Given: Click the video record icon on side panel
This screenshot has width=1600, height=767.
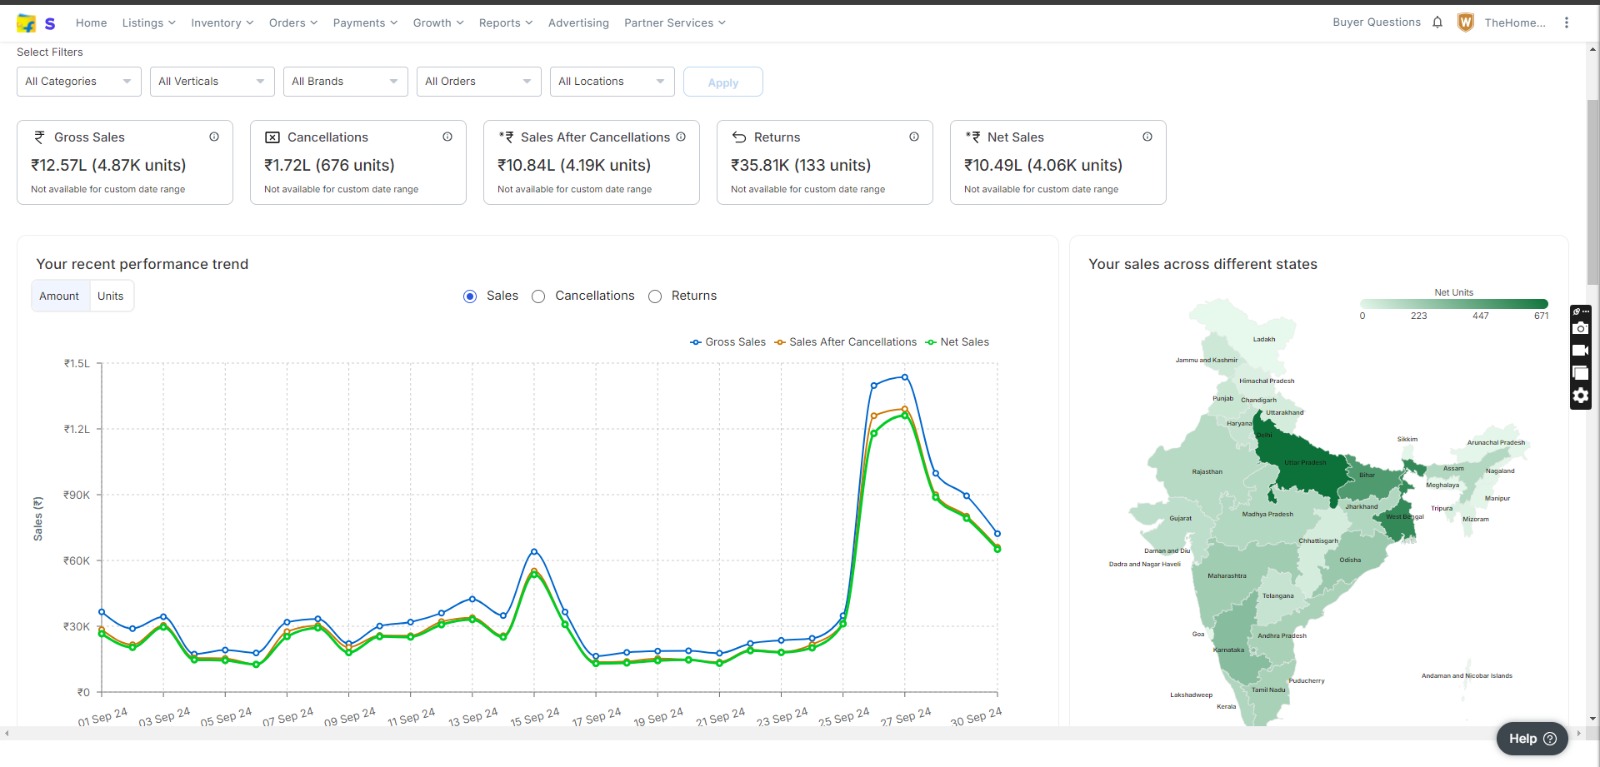Looking at the screenshot, I should pyautogui.click(x=1580, y=351).
